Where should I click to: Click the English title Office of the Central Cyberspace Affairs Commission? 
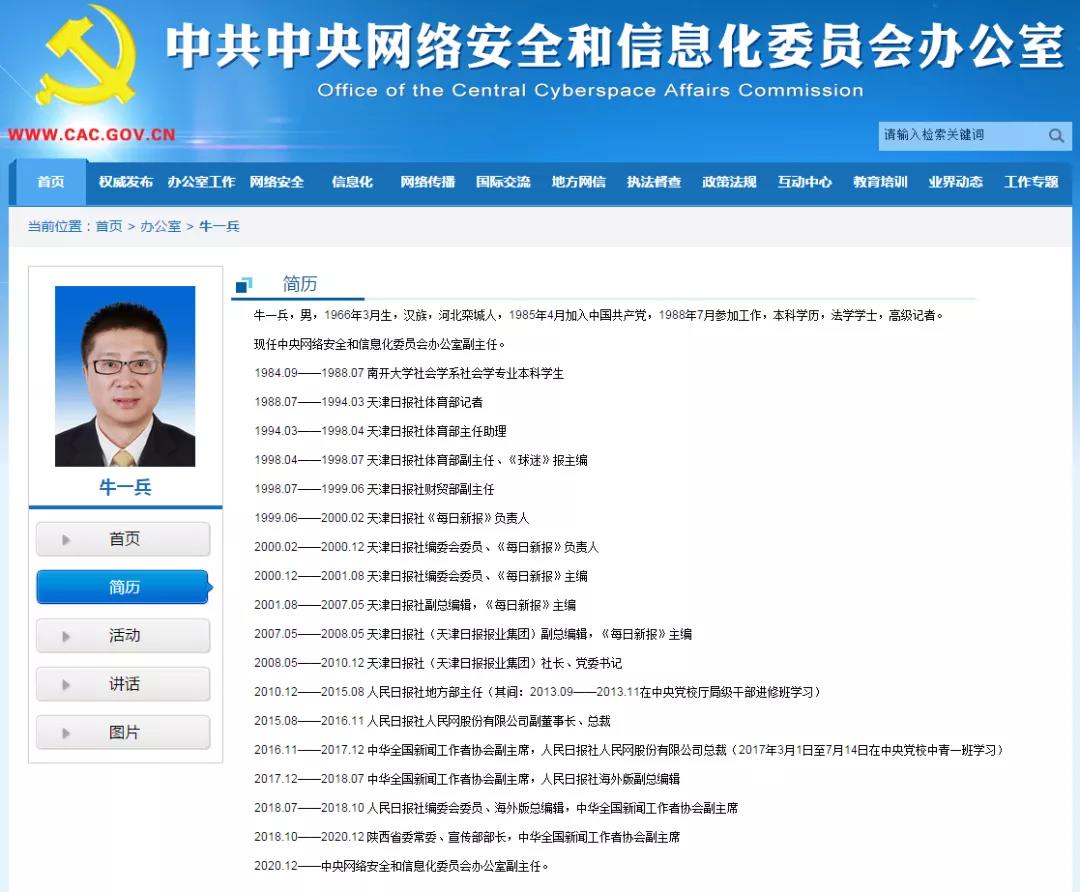[x=590, y=90]
